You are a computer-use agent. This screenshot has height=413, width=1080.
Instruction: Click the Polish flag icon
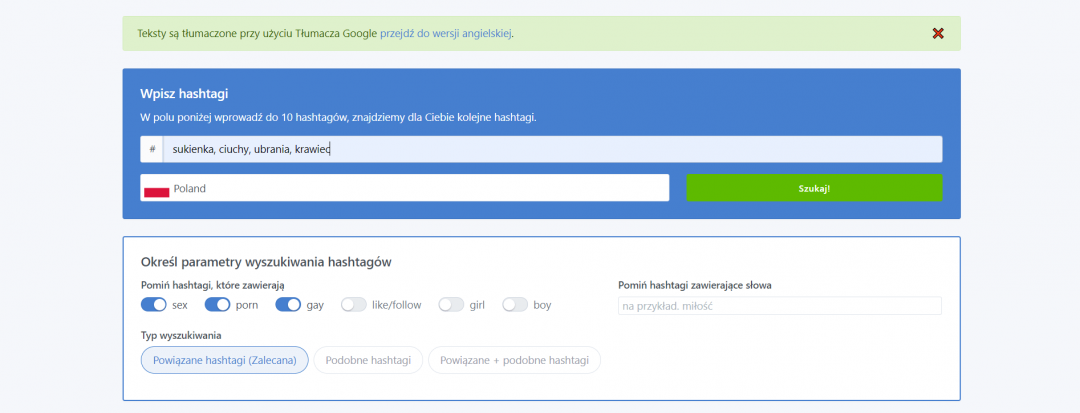pyautogui.click(x=156, y=189)
